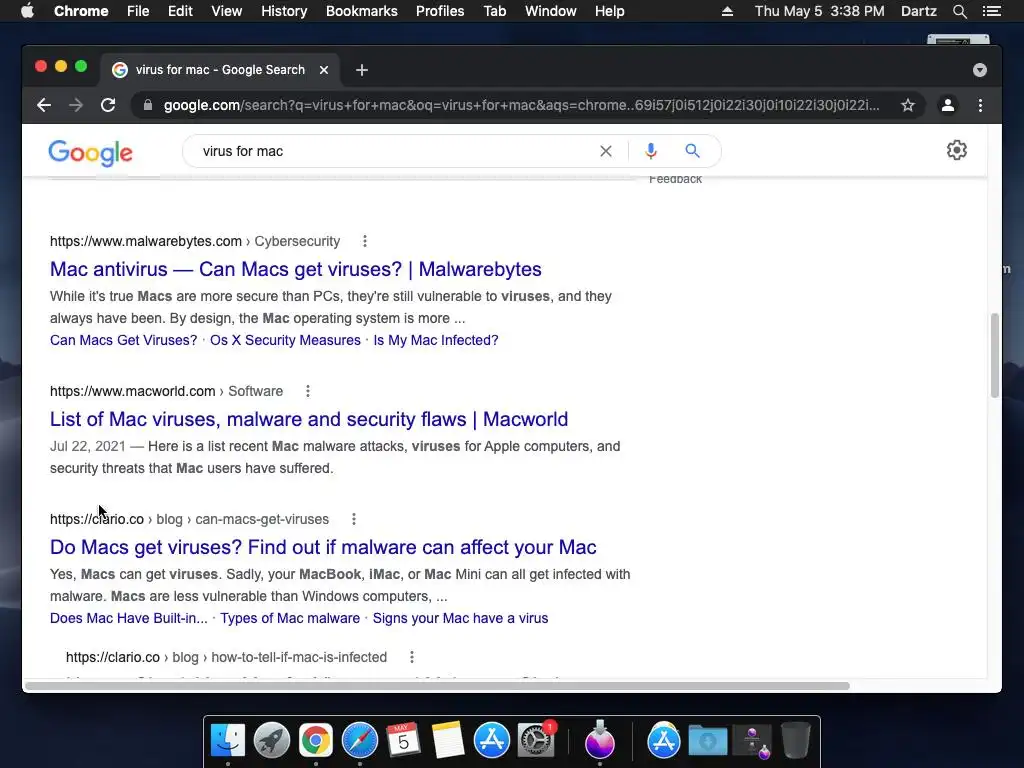Click the horizontal scrollbar at the window bottom
Image resolution: width=1024 pixels, height=768 pixels.
click(x=437, y=686)
